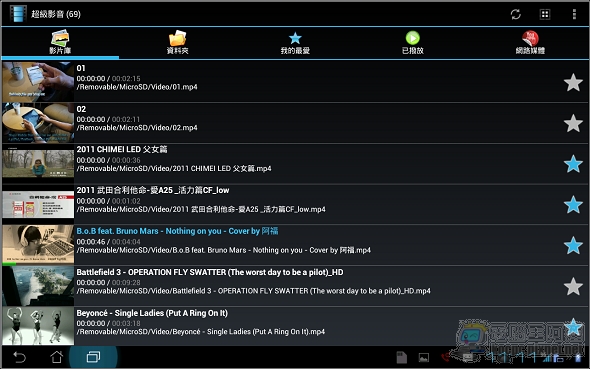The width and height of the screenshot is (590, 369).
Task: Tap the Android home button
Action: (x=56, y=357)
